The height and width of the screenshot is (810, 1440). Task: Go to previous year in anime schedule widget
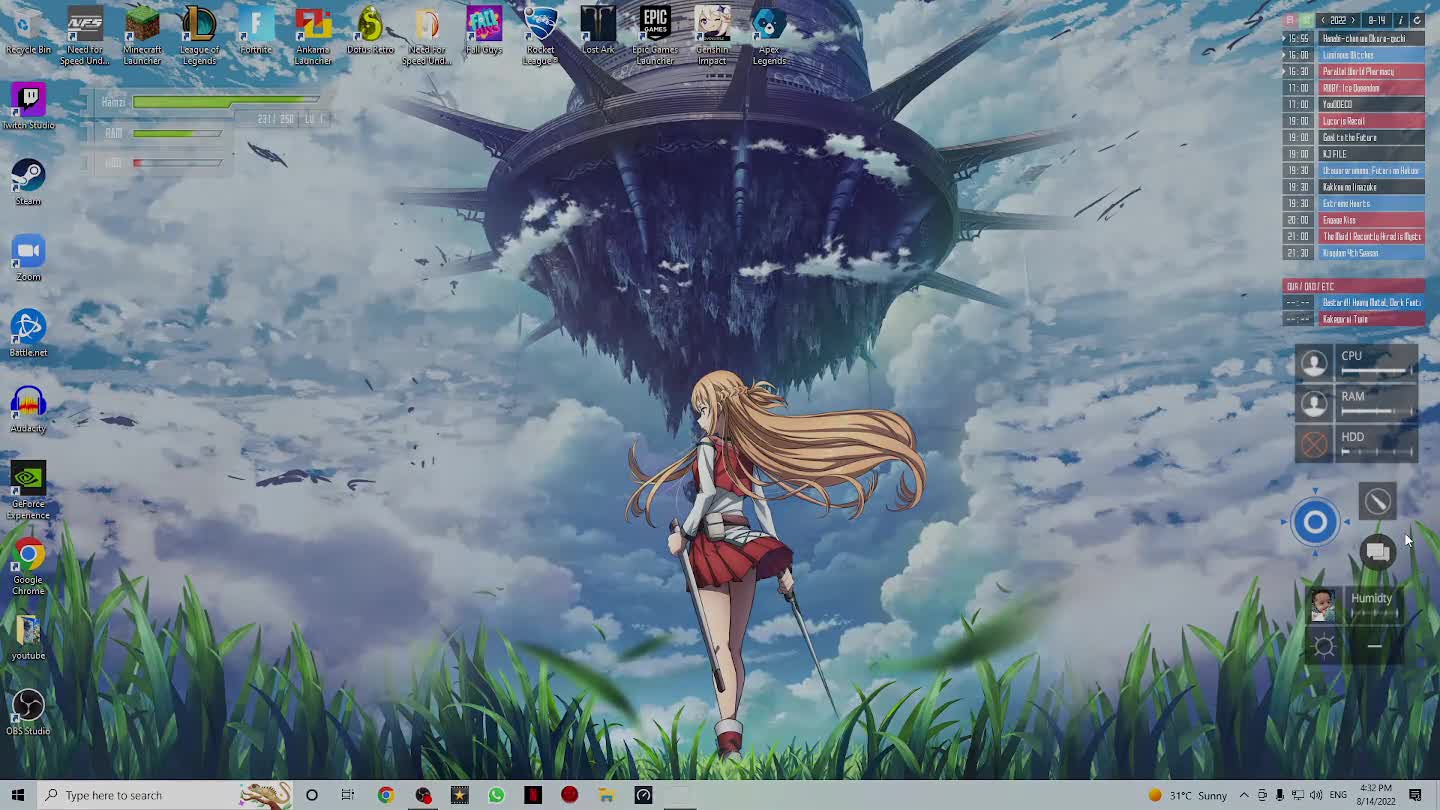[x=1323, y=20]
